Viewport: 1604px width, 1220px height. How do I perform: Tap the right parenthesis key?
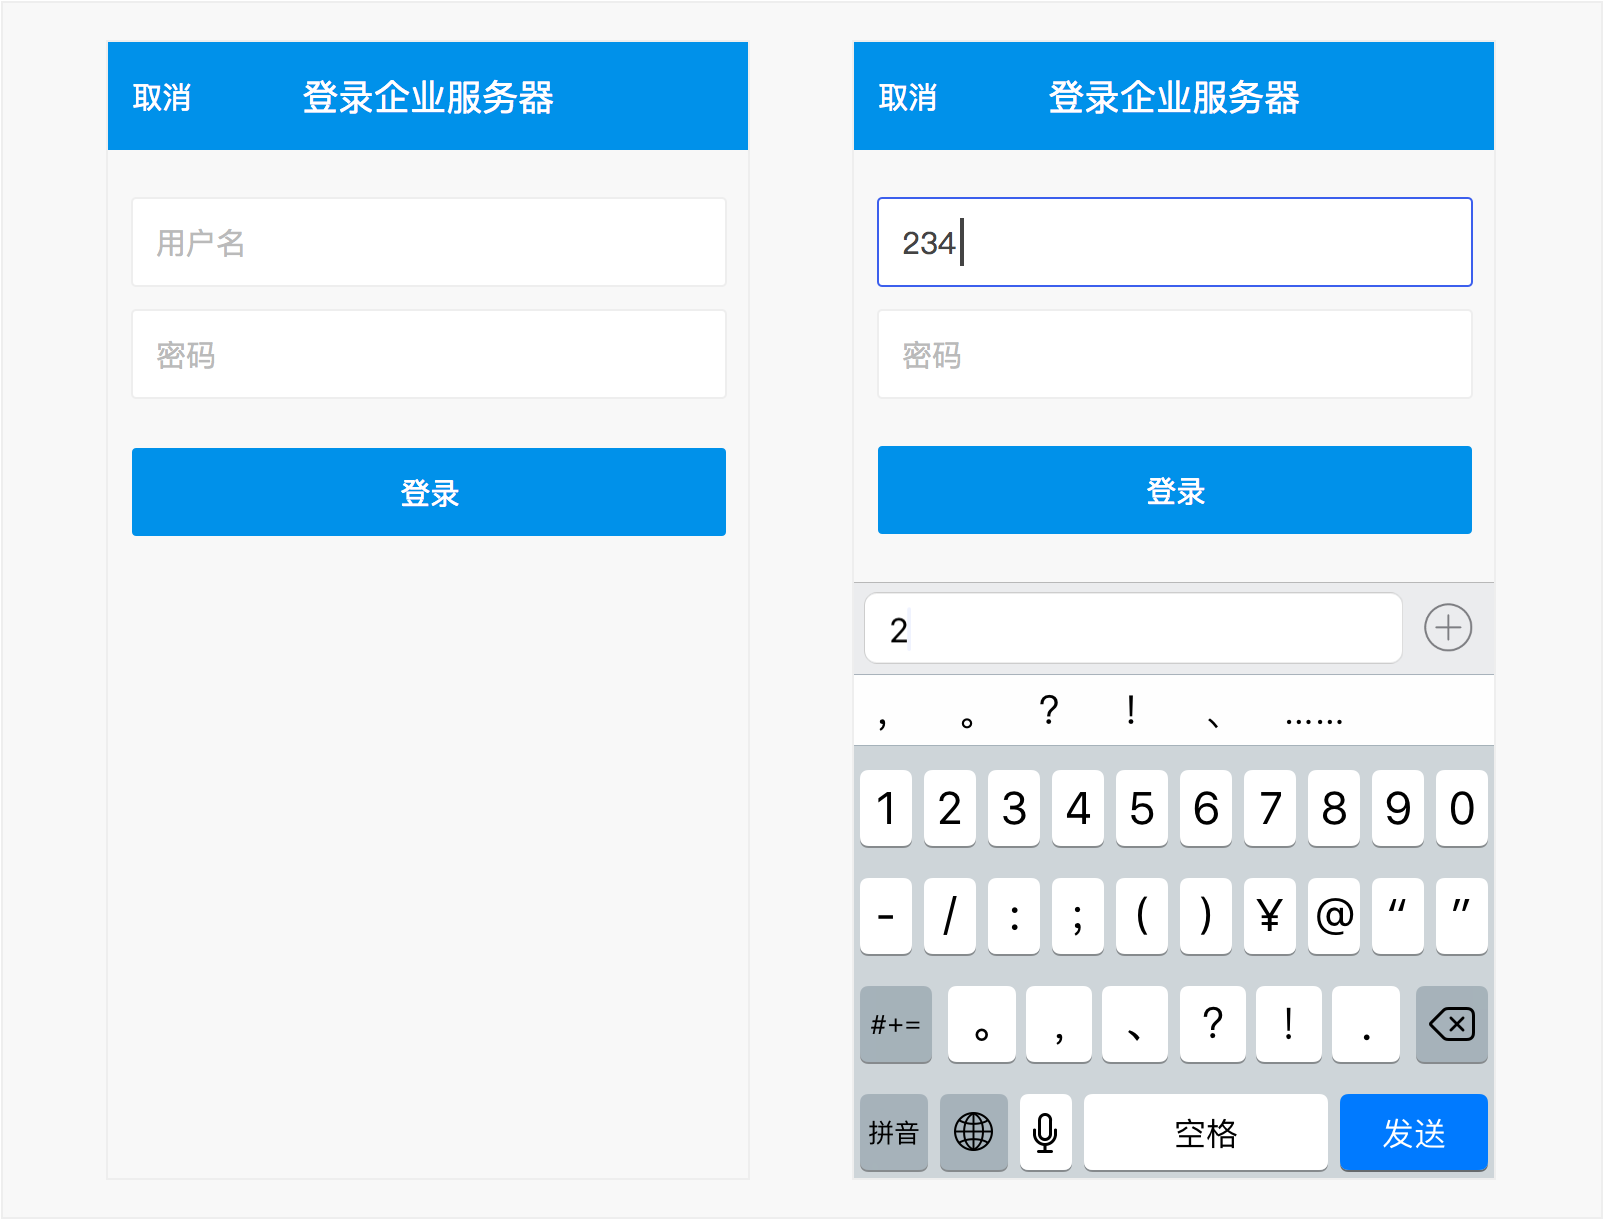click(1206, 916)
